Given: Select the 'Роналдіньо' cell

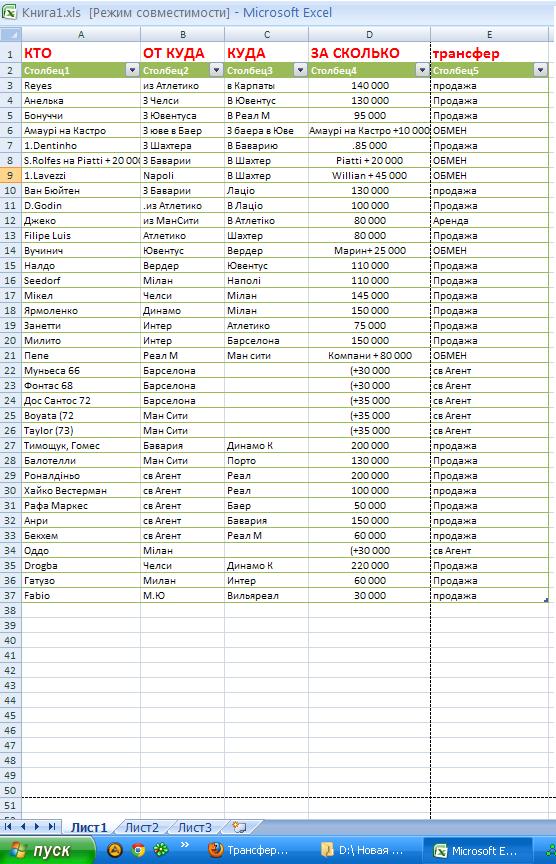Looking at the screenshot, I should [x=81, y=476].
